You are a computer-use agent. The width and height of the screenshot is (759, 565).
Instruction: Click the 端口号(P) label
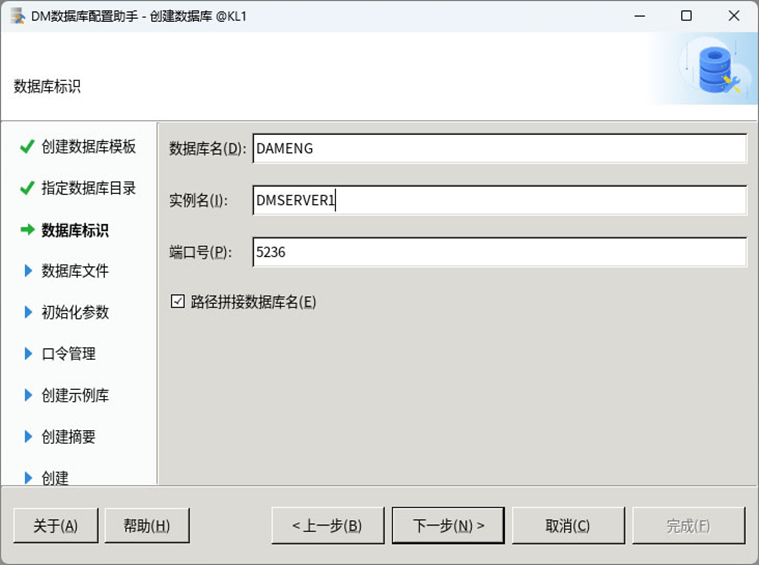[x=200, y=252]
